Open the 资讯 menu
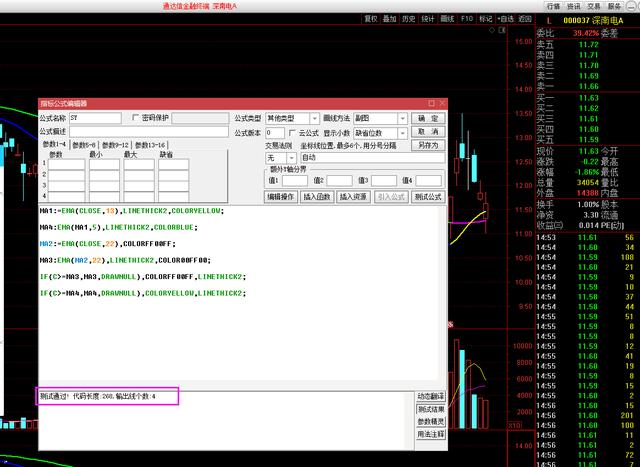The image size is (640, 467). 573,6
